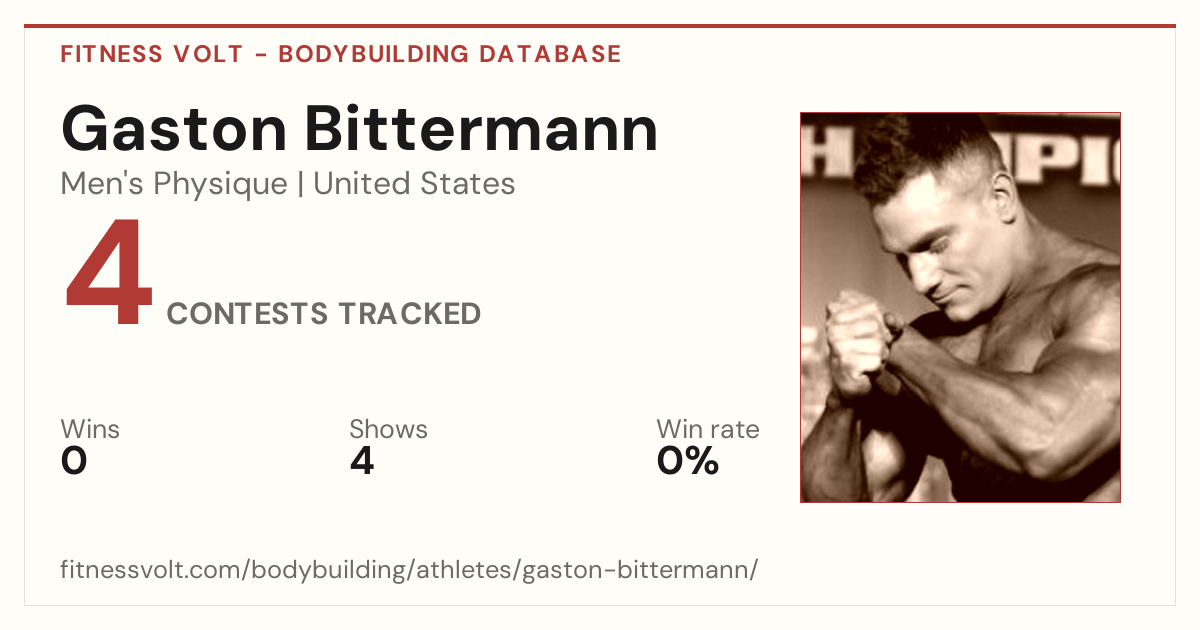Screen dimensions: 1200x630
Task: Select the Men's Physique division text
Action: [174, 184]
